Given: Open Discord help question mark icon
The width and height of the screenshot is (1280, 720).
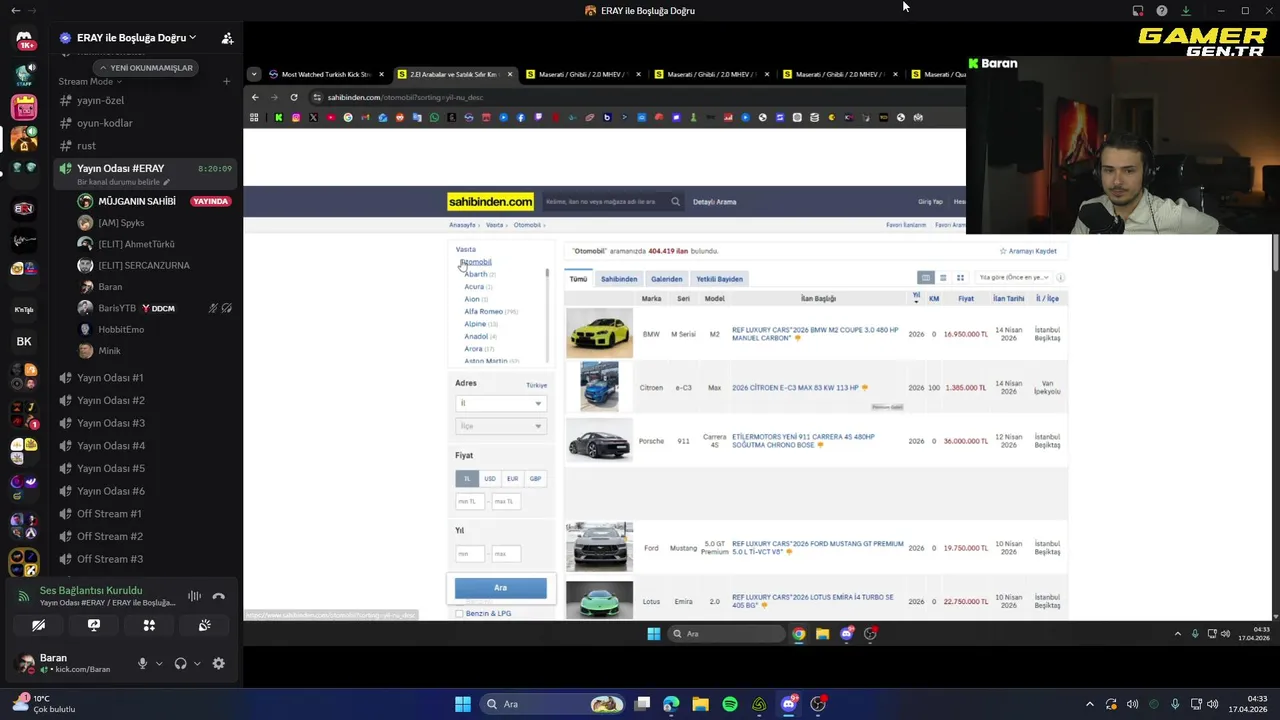Looking at the screenshot, I should (1161, 11).
